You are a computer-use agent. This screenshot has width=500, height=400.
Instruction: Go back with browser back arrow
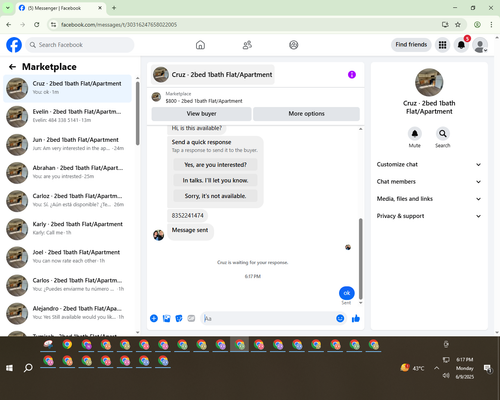(x=9, y=24)
